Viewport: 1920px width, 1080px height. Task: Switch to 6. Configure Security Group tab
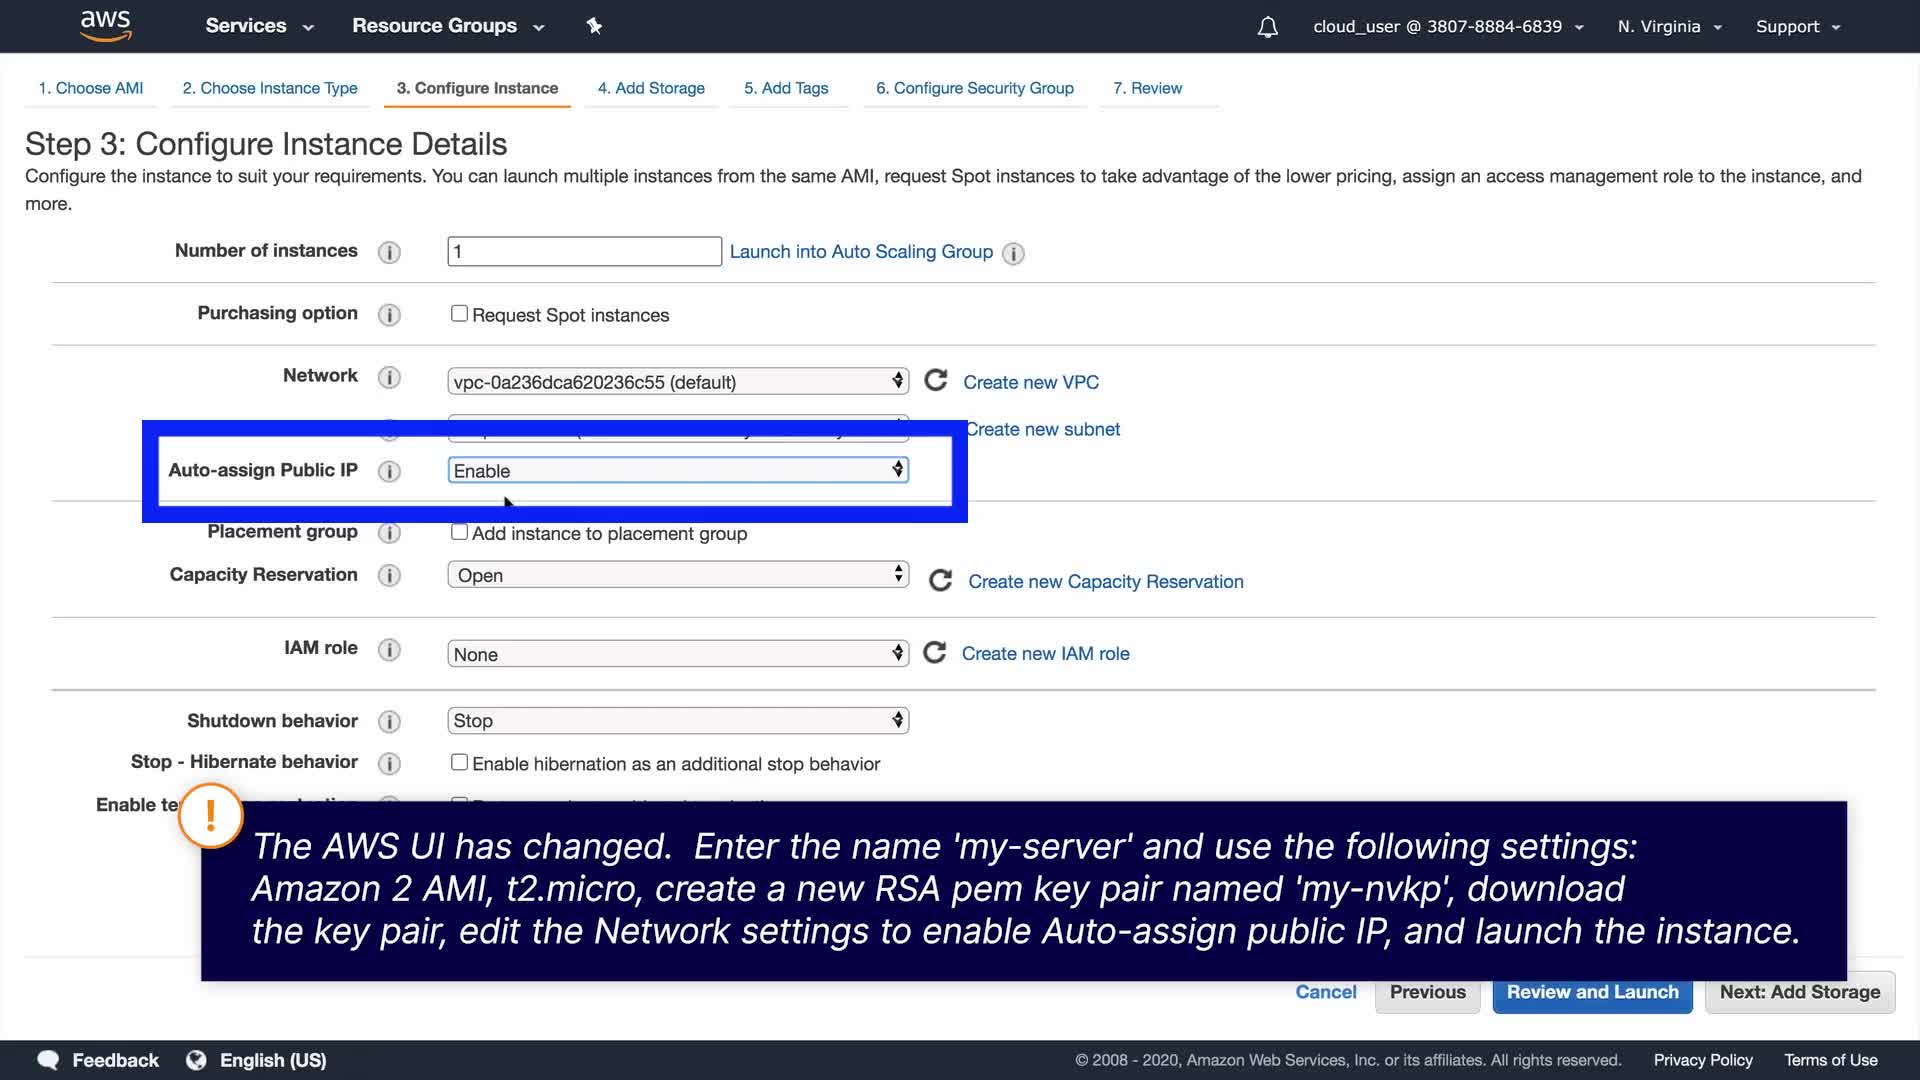coord(974,88)
